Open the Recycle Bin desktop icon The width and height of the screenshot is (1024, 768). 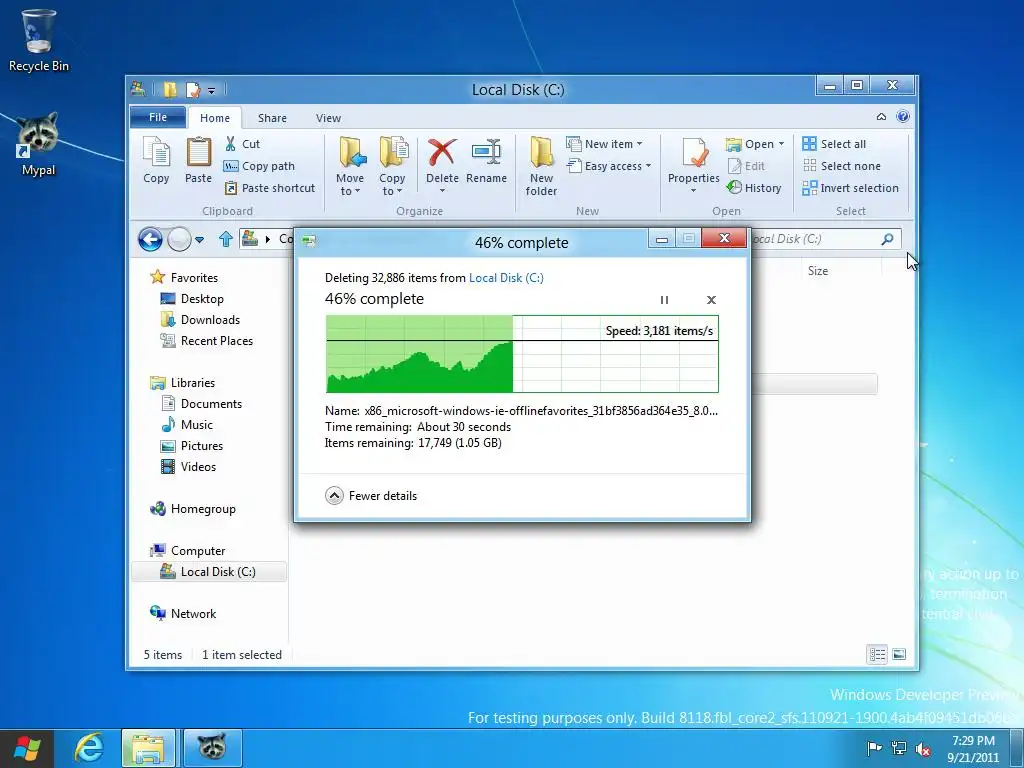pos(38,41)
